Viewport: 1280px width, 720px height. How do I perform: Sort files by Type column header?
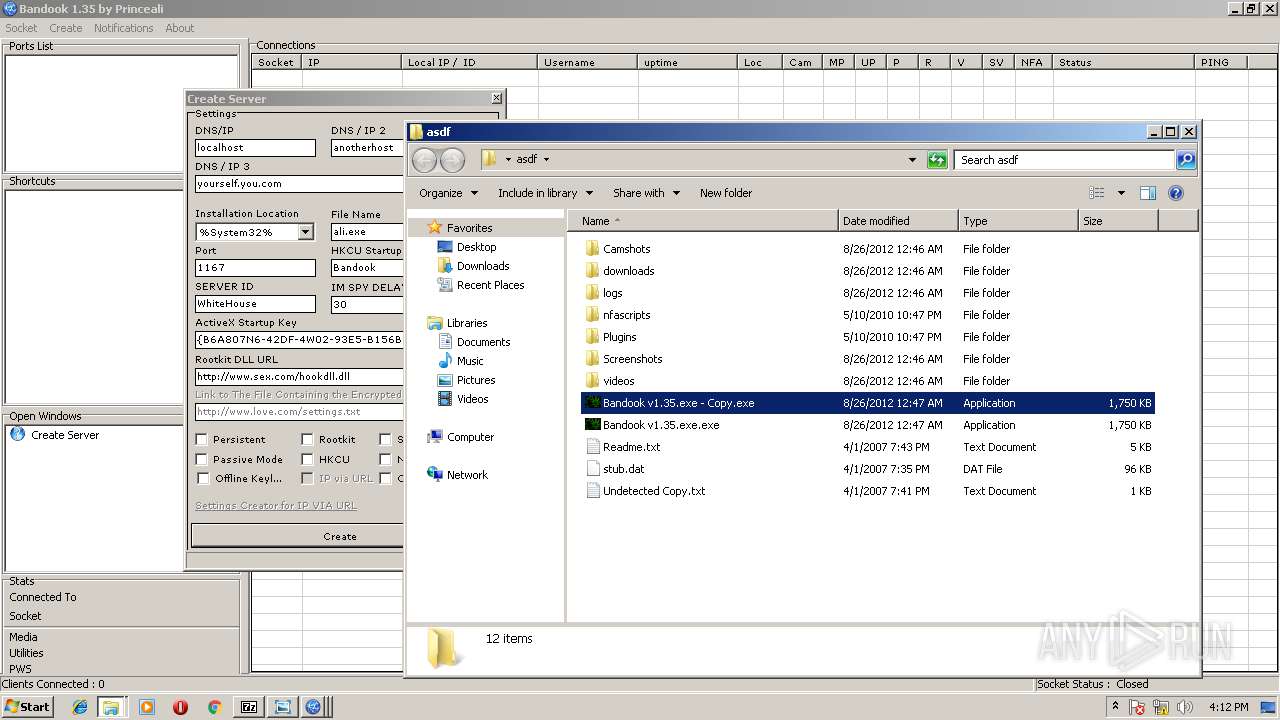(1018, 221)
